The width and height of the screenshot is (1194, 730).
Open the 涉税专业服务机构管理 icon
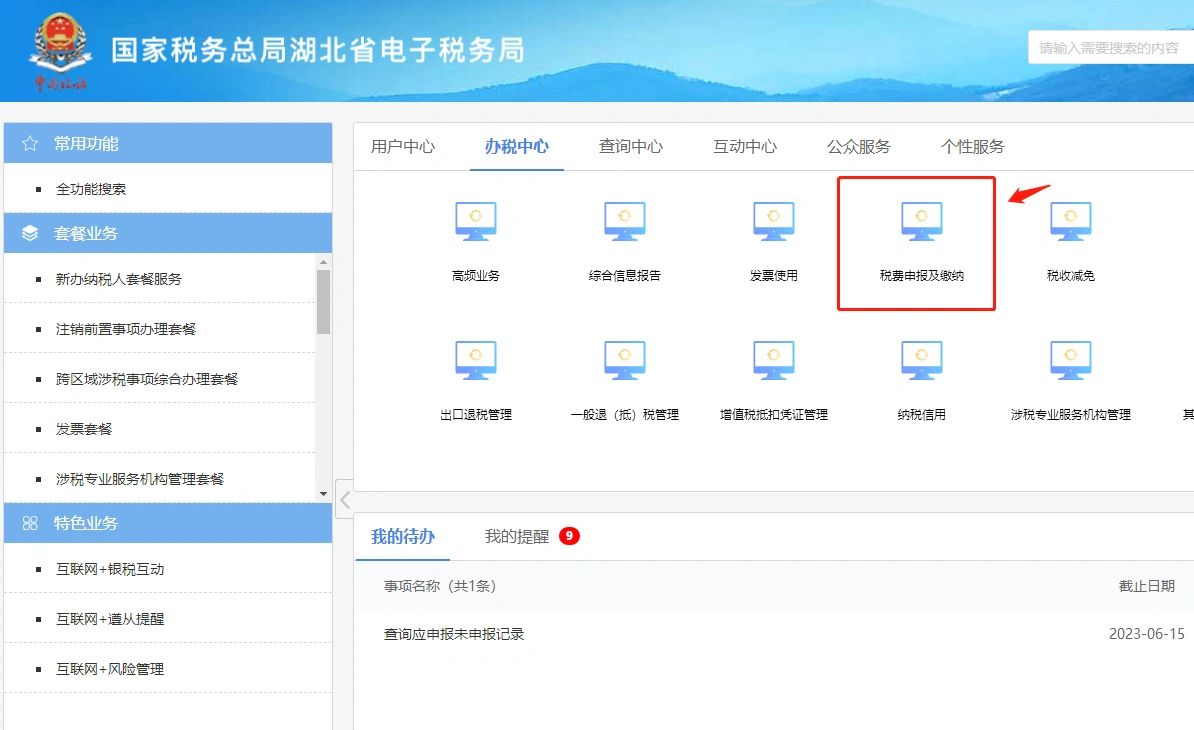tap(1071, 361)
